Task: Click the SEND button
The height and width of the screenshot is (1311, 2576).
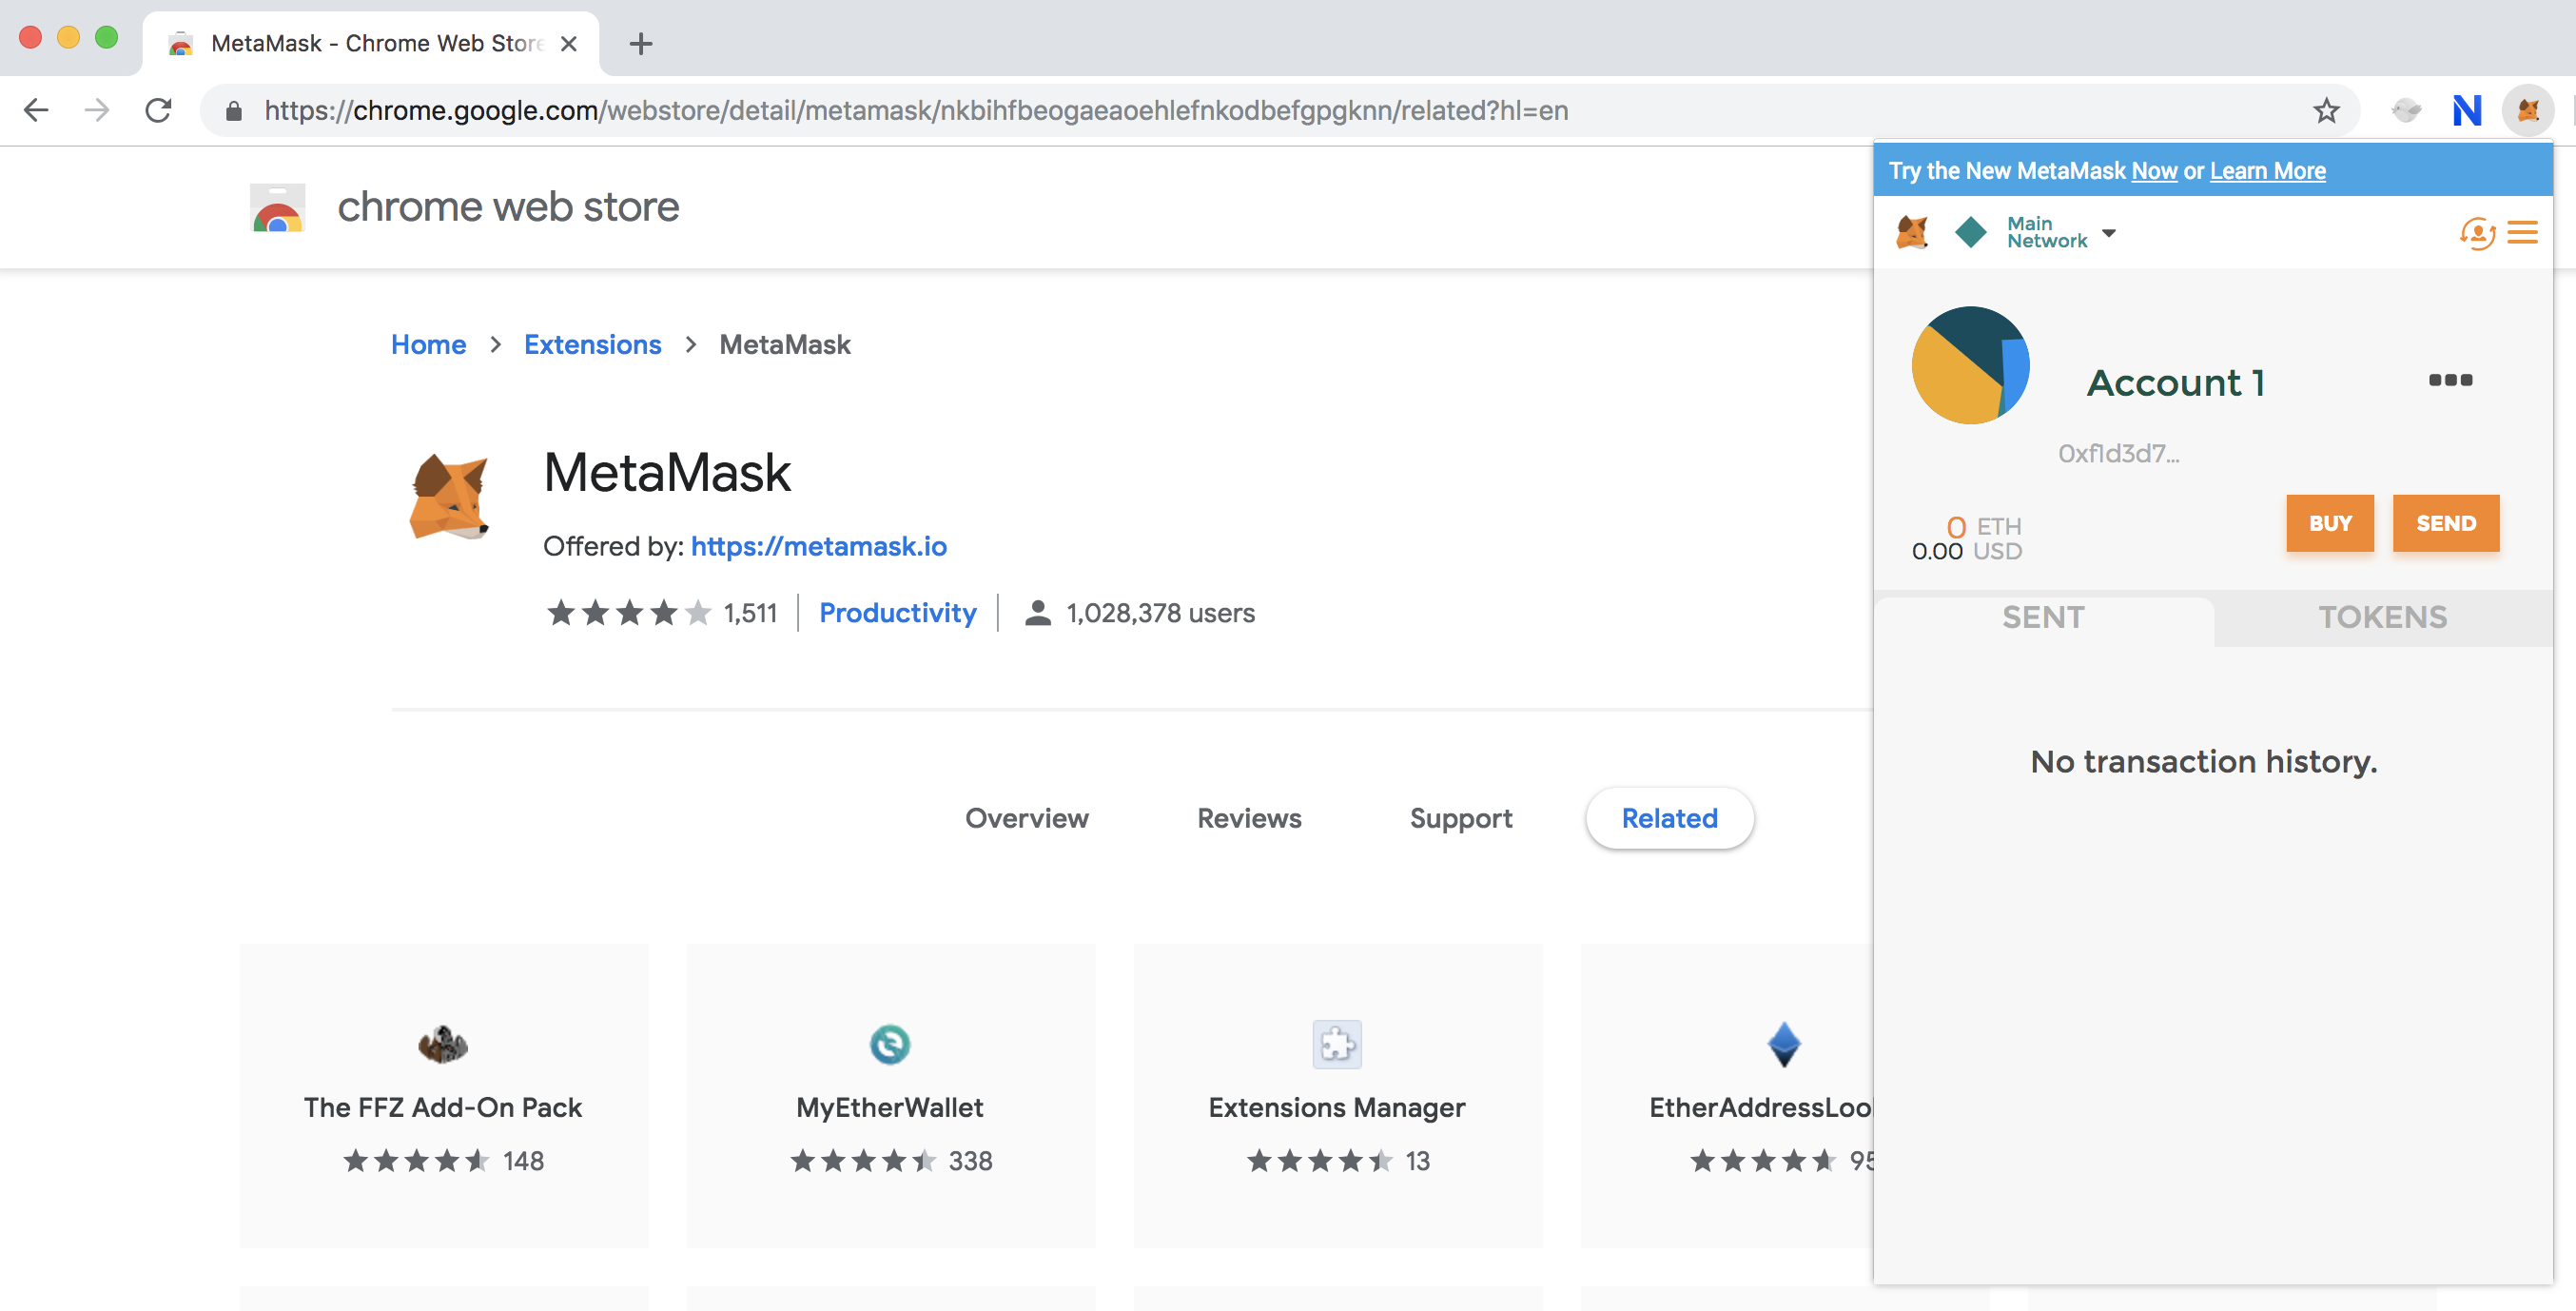Action: (x=2446, y=523)
